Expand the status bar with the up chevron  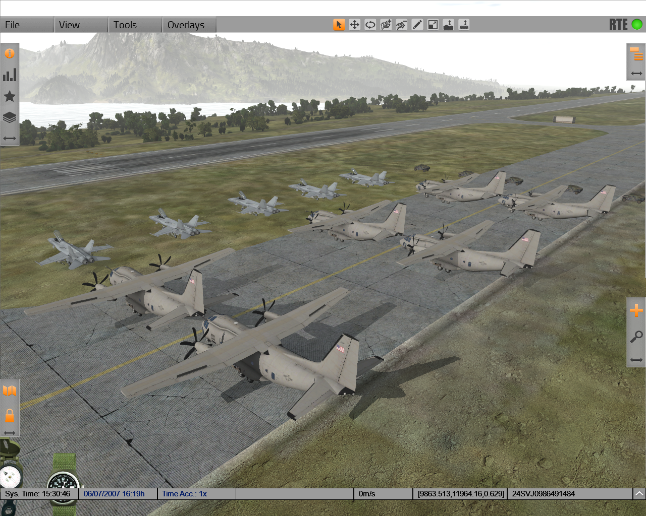(x=638, y=493)
